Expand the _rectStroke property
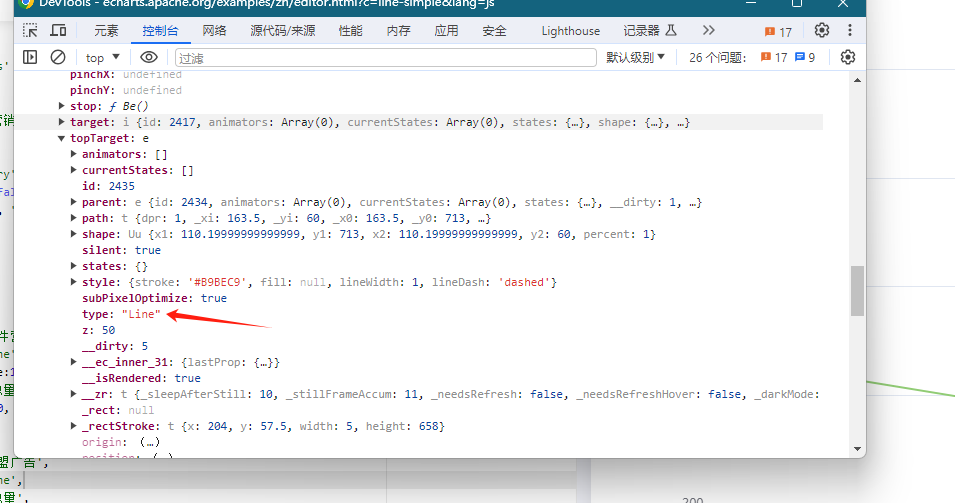 pyautogui.click(x=75, y=426)
